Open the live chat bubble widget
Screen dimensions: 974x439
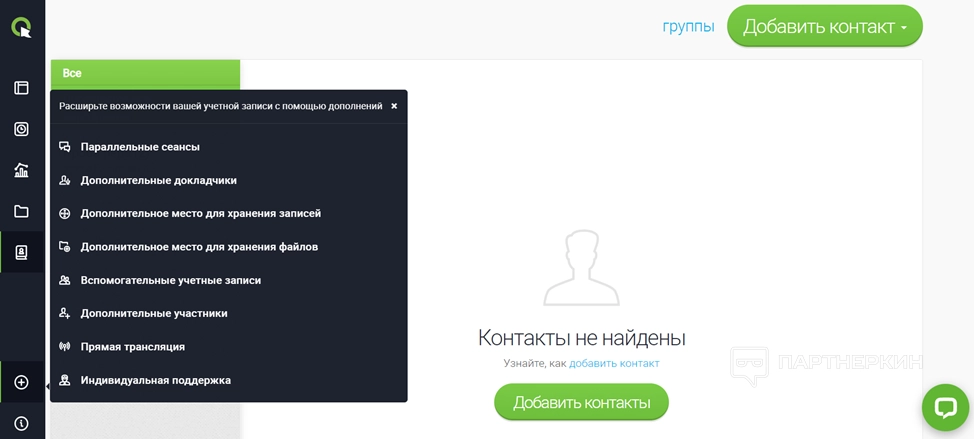point(945,407)
